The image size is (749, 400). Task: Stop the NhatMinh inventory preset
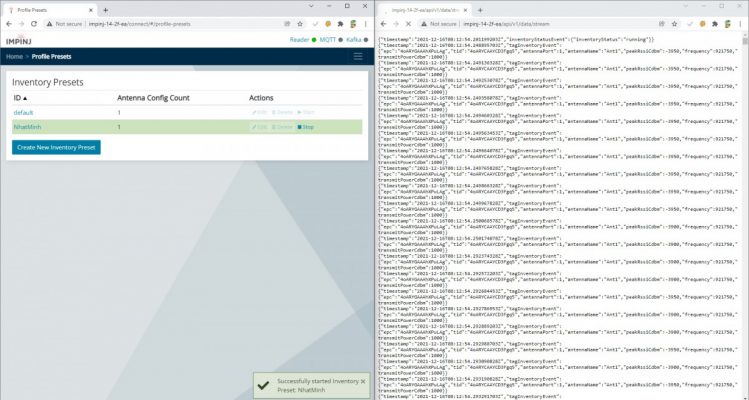(x=306, y=127)
